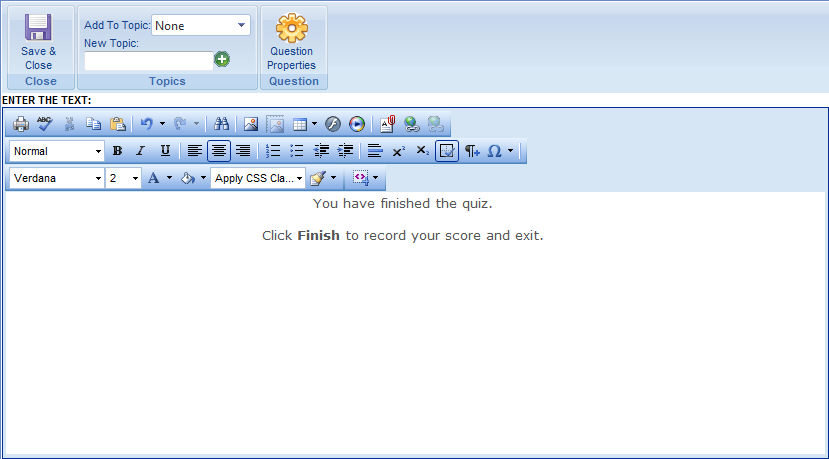The image size is (829, 459).
Task: Insert a numbered list
Action: pyautogui.click(x=273, y=151)
